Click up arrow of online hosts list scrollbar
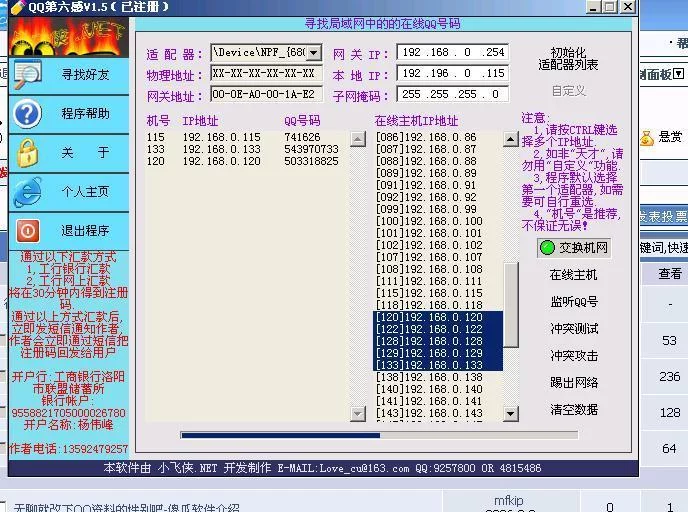 point(511,140)
